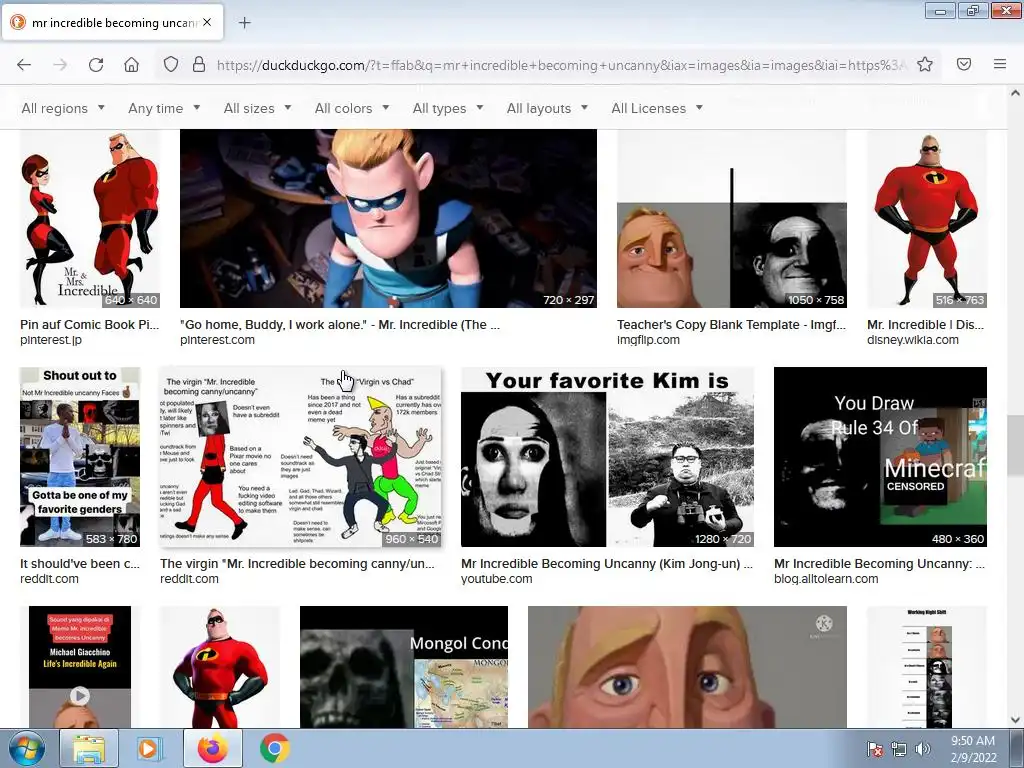Close the mr incredible becoming uncanny tab
The width and height of the screenshot is (1024, 768).
point(207,22)
